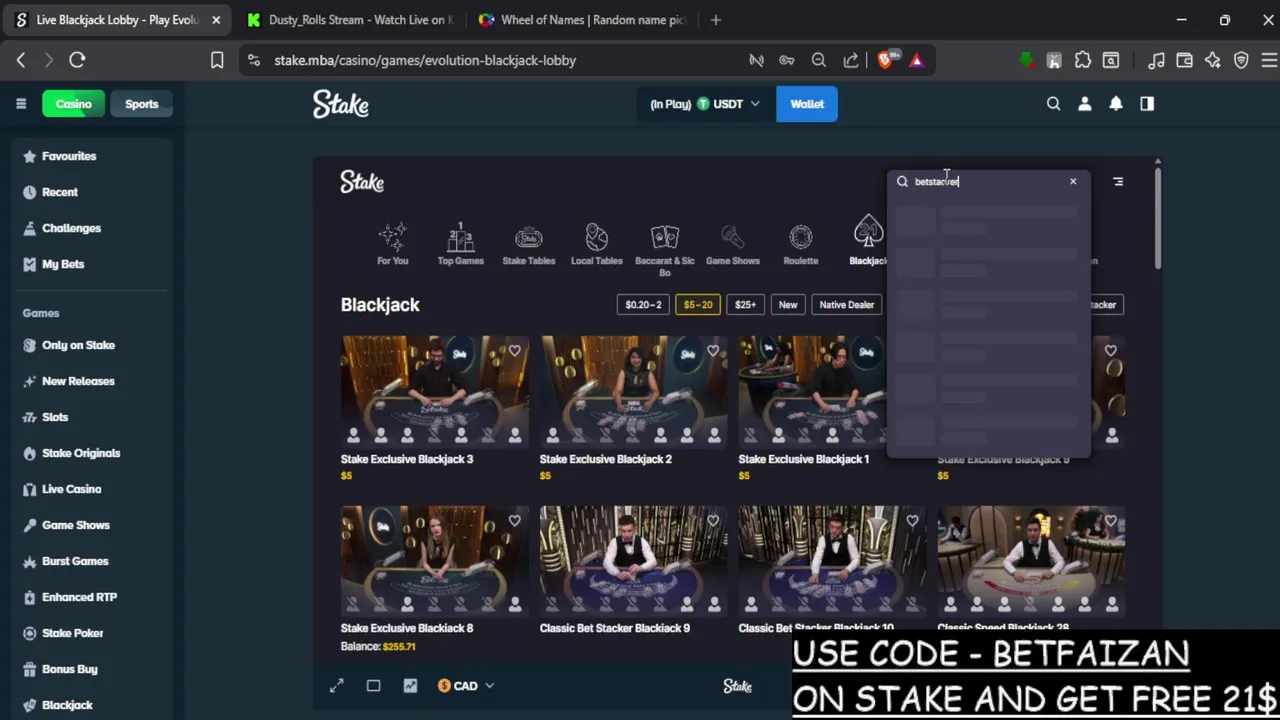Viewport: 1280px width, 720px height.
Task: Switch to the Casino tab
Action: click(x=73, y=104)
